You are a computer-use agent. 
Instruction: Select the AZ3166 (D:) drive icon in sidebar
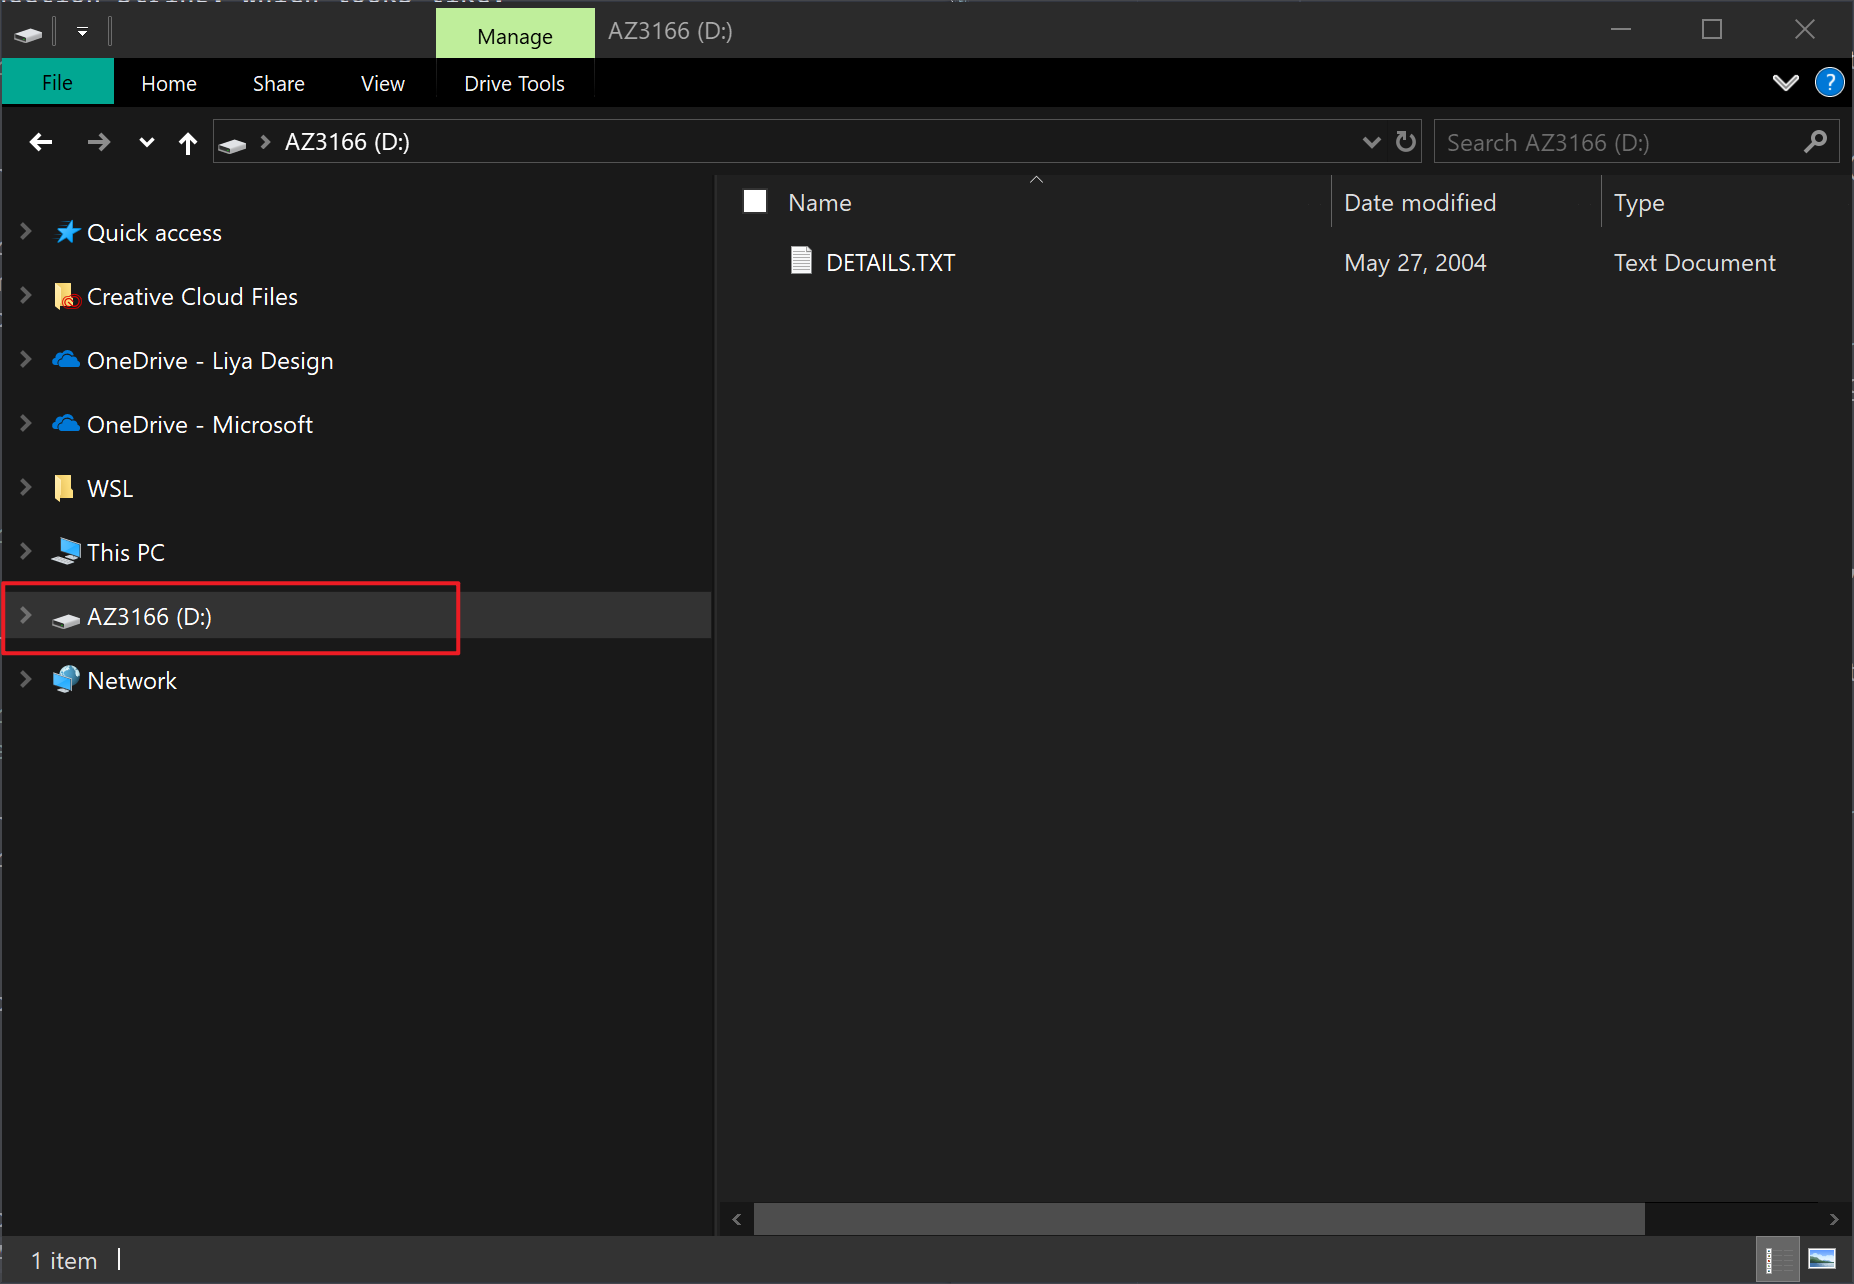(x=66, y=620)
